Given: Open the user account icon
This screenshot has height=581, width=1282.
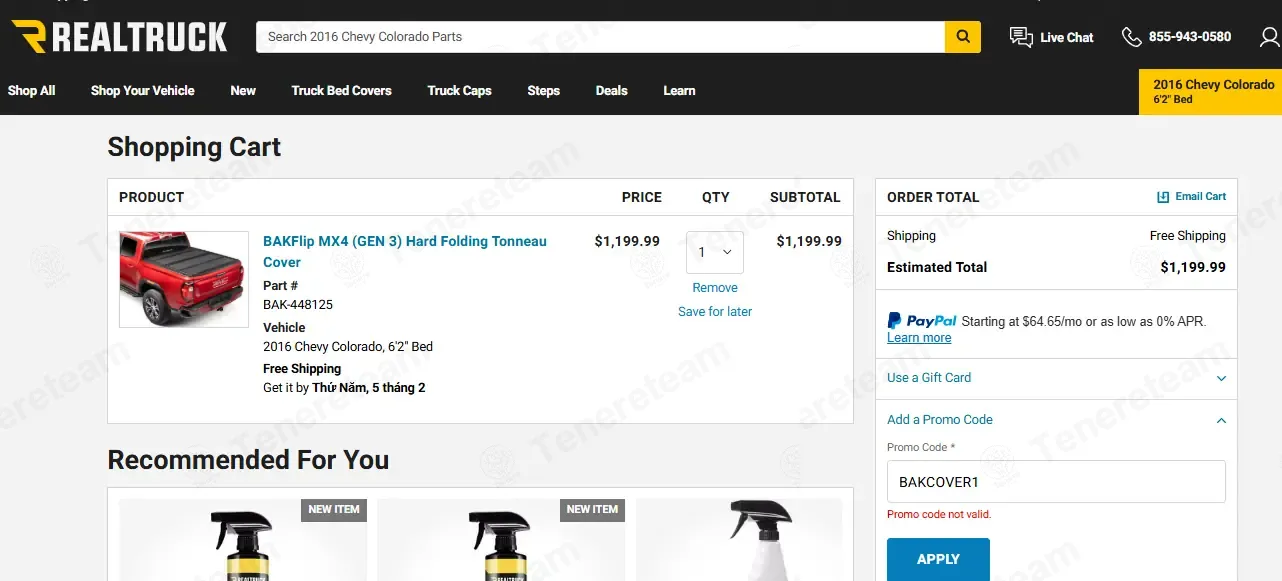Looking at the screenshot, I should [1269, 37].
